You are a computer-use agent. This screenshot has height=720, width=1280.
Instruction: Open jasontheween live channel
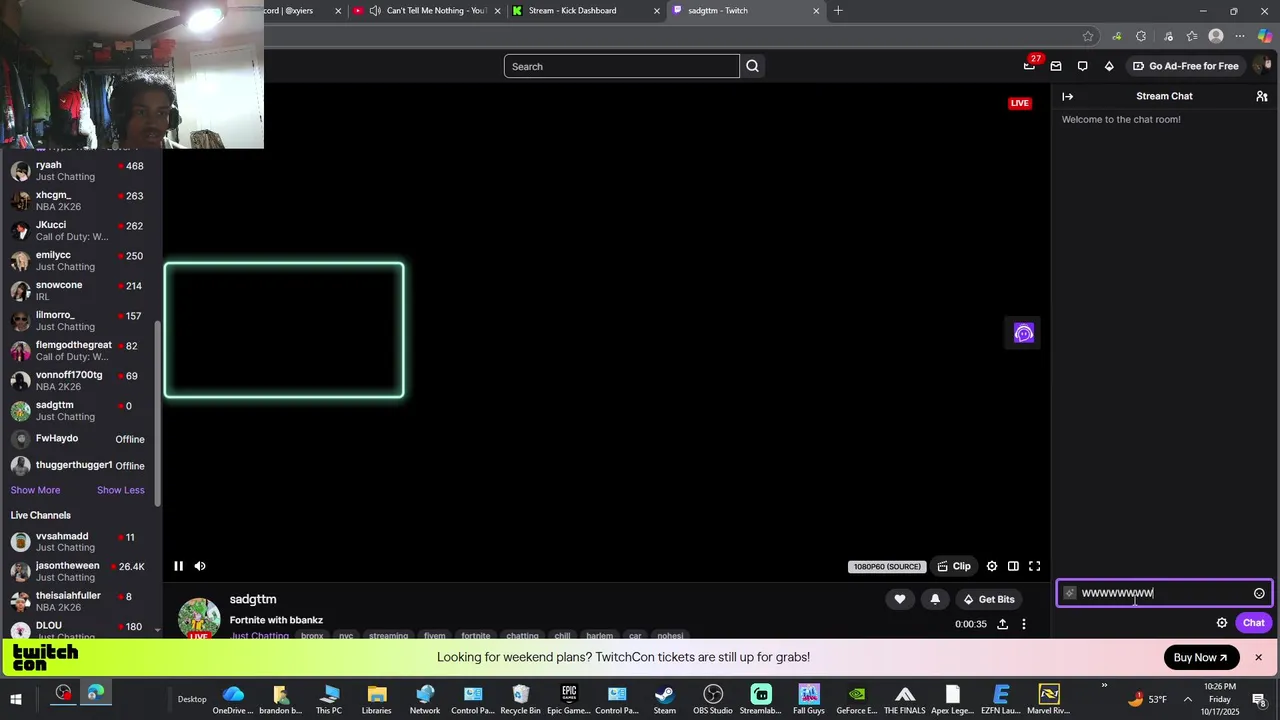(x=80, y=571)
